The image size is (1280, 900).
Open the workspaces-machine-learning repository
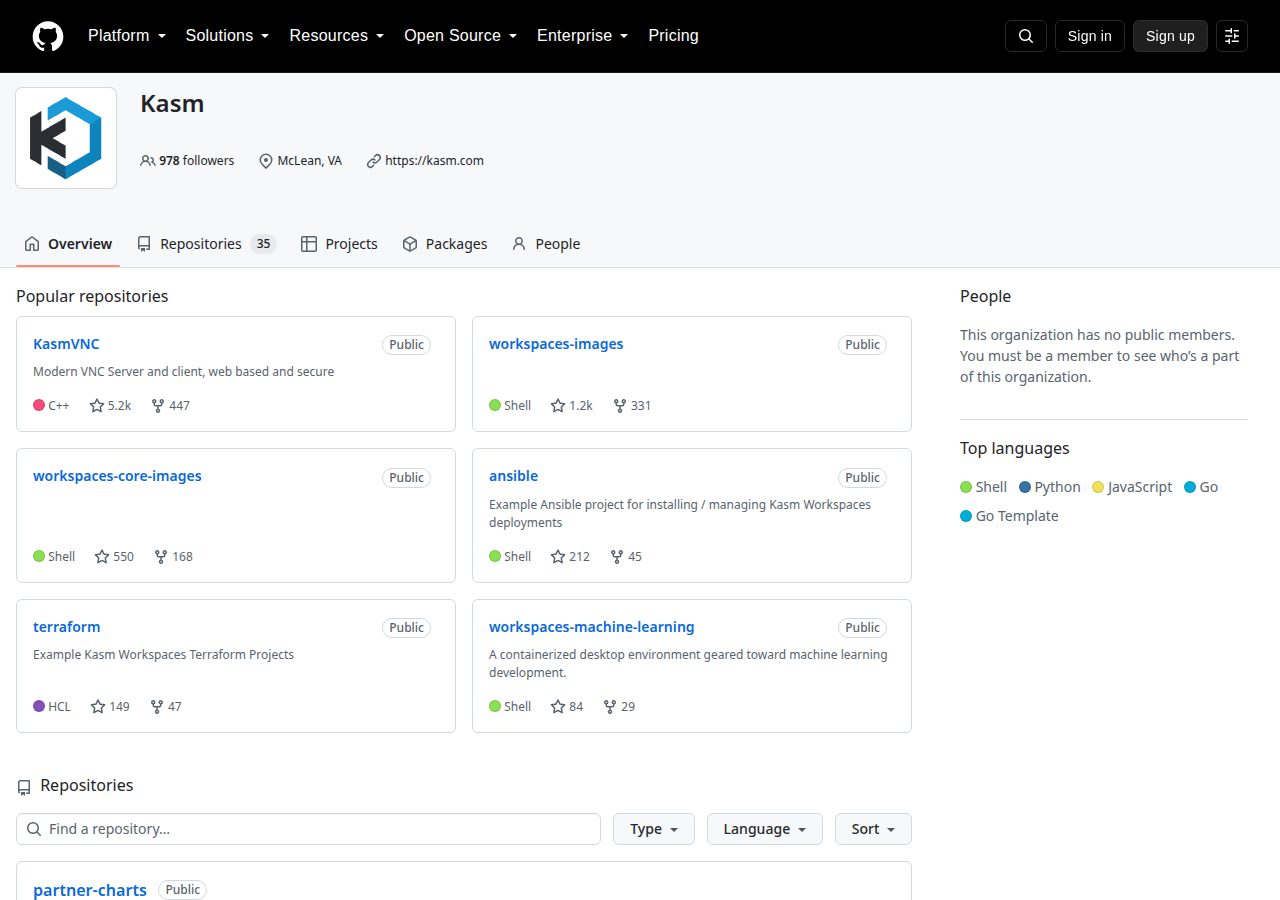click(591, 627)
